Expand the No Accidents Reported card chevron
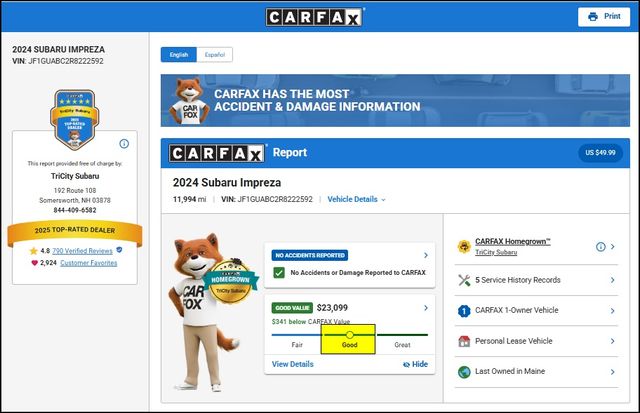This screenshot has width=640, height=413. coord(426,255)
